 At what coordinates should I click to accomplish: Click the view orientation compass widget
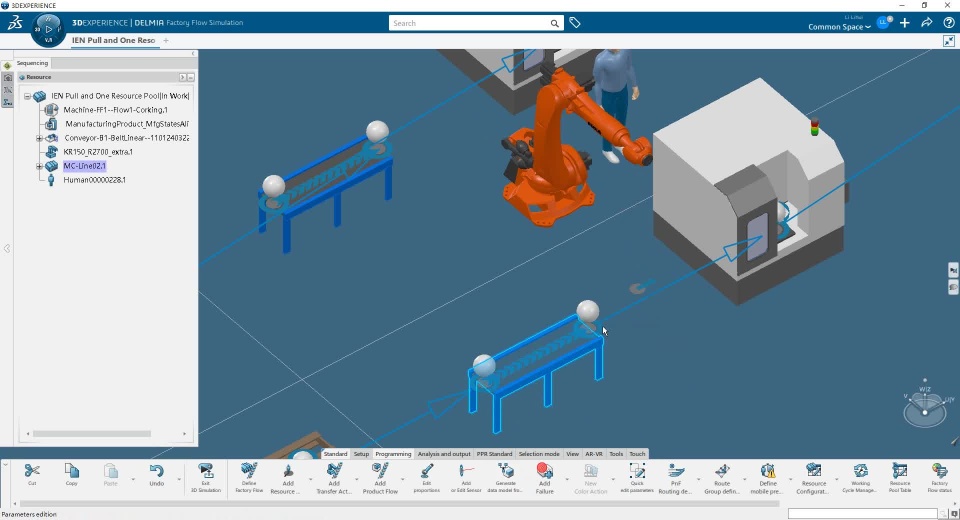click(x=924, y=404)
